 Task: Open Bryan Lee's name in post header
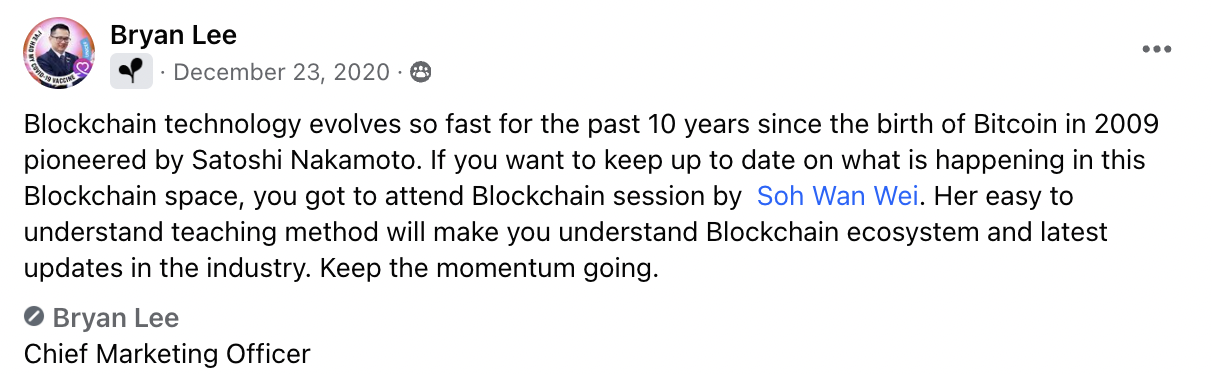click(x=173, y=35)
